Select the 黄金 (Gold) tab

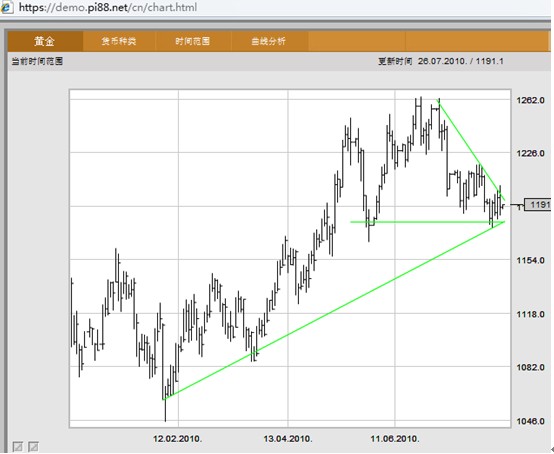[45, 41]
